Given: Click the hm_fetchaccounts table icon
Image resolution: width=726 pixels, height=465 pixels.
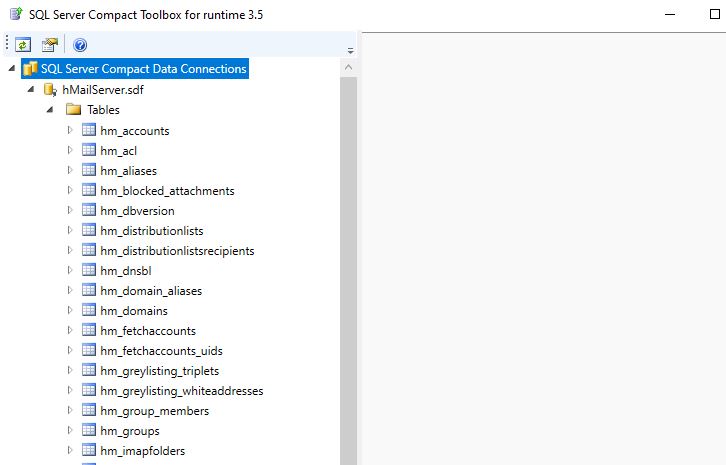Looking at the screenshot, I should coord(89,330).
